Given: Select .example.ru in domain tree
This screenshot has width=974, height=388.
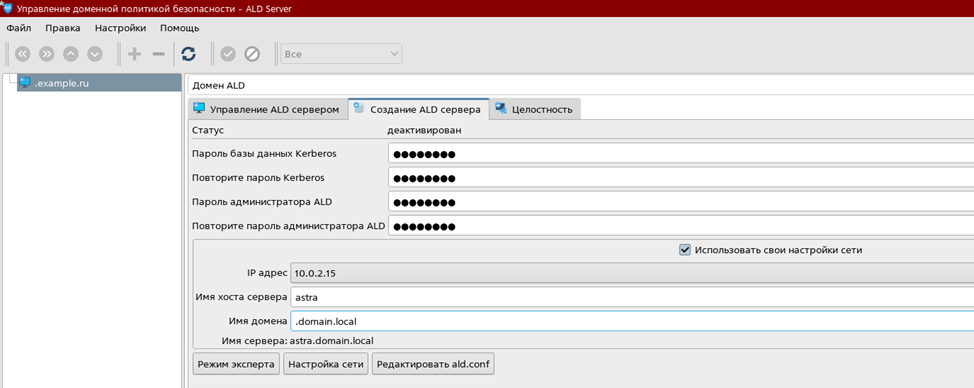Looking at the screenshot, I should [99, 83].
